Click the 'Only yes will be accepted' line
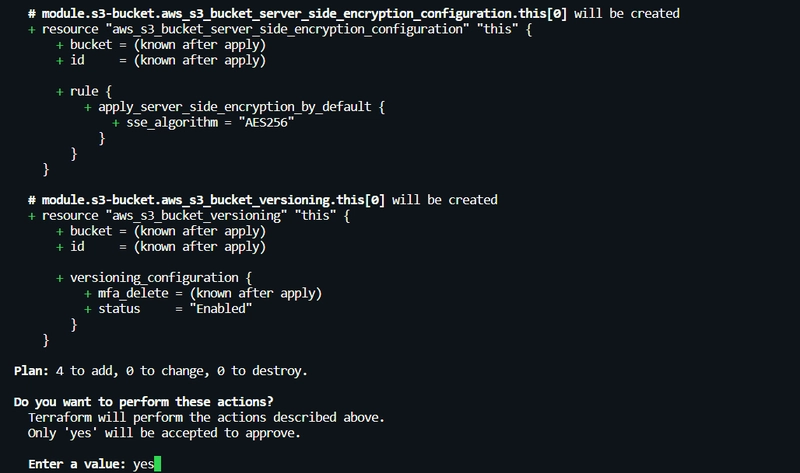 (x=164, y=433)
